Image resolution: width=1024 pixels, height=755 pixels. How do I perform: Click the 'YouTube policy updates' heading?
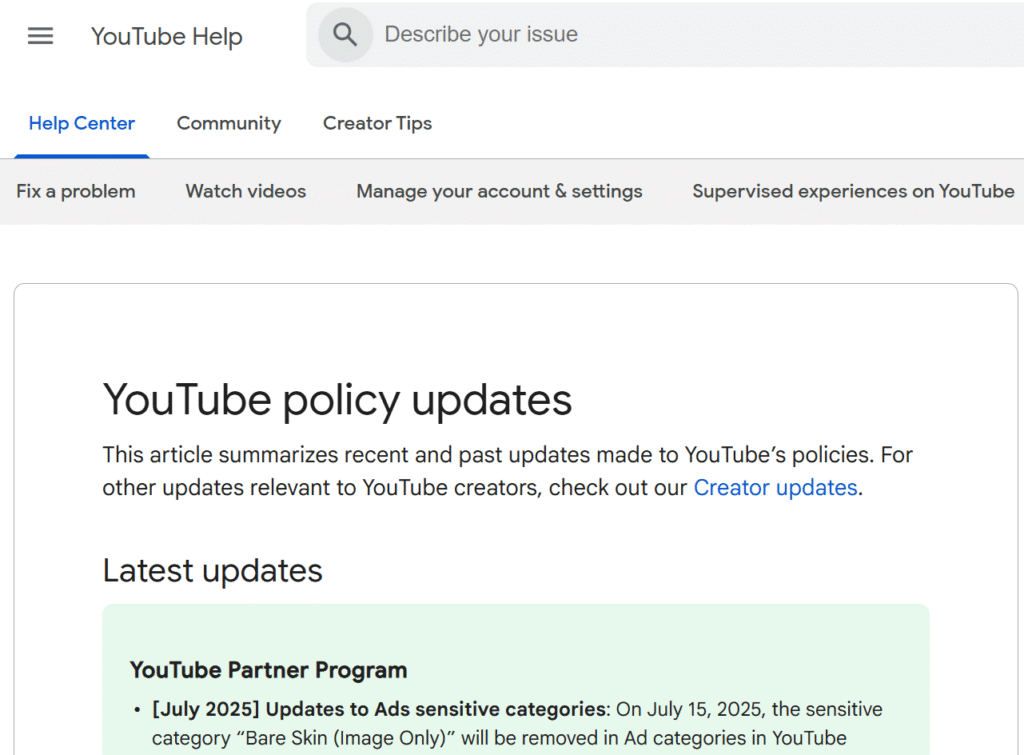[x=338, y=400]
